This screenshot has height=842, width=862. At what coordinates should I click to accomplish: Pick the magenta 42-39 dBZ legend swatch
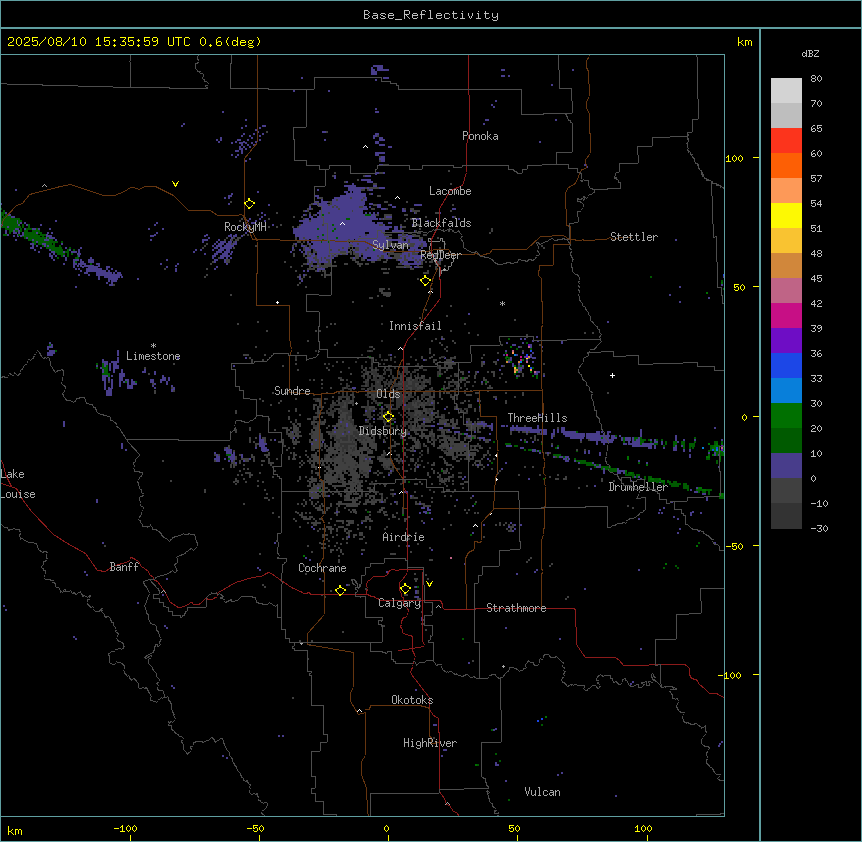pyautogui.click(x=786, y=315)
